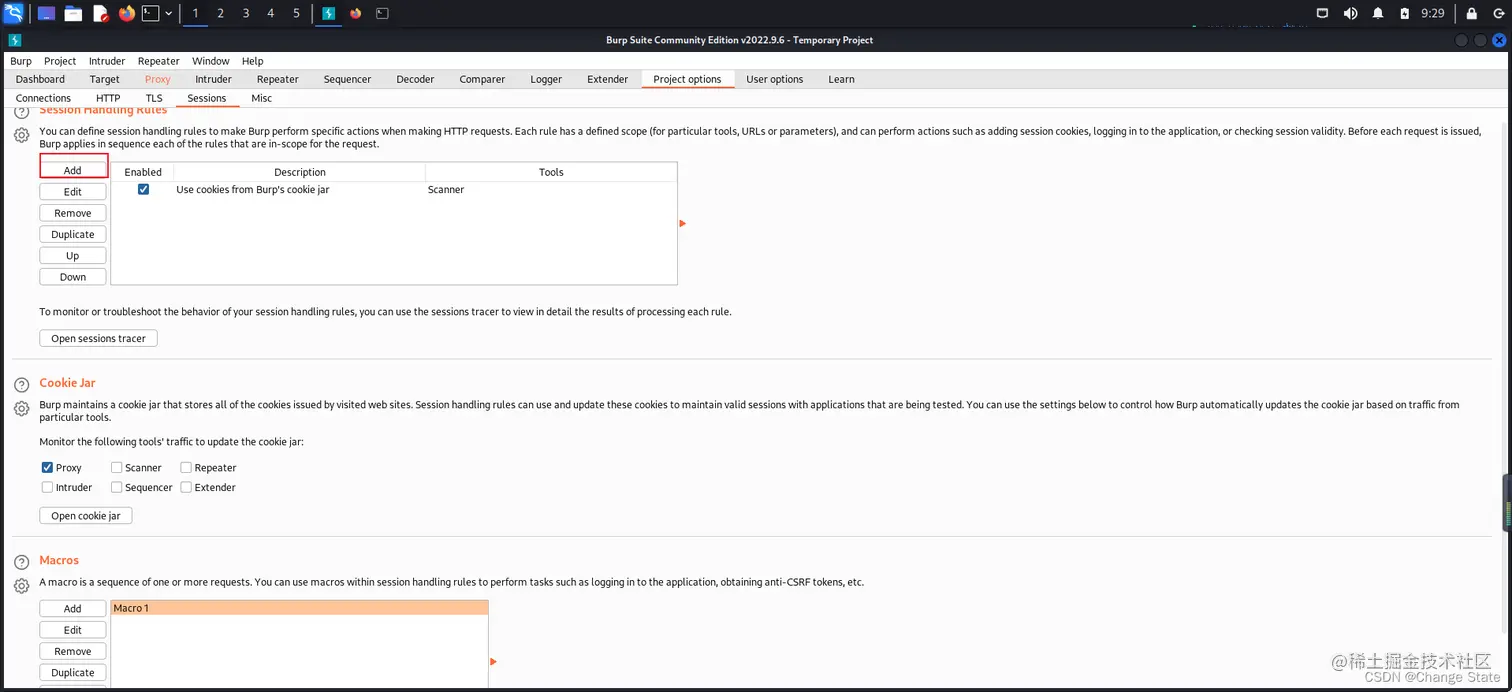Switch to the Learn tab
This screenshot has width=1512, height=692.
842,79
